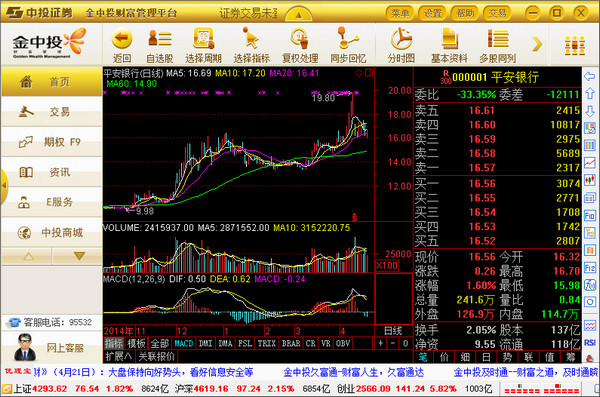Click the plus zoom control beside 日线
The width and height of the screenshot is (600, 397).
point(380,343)
